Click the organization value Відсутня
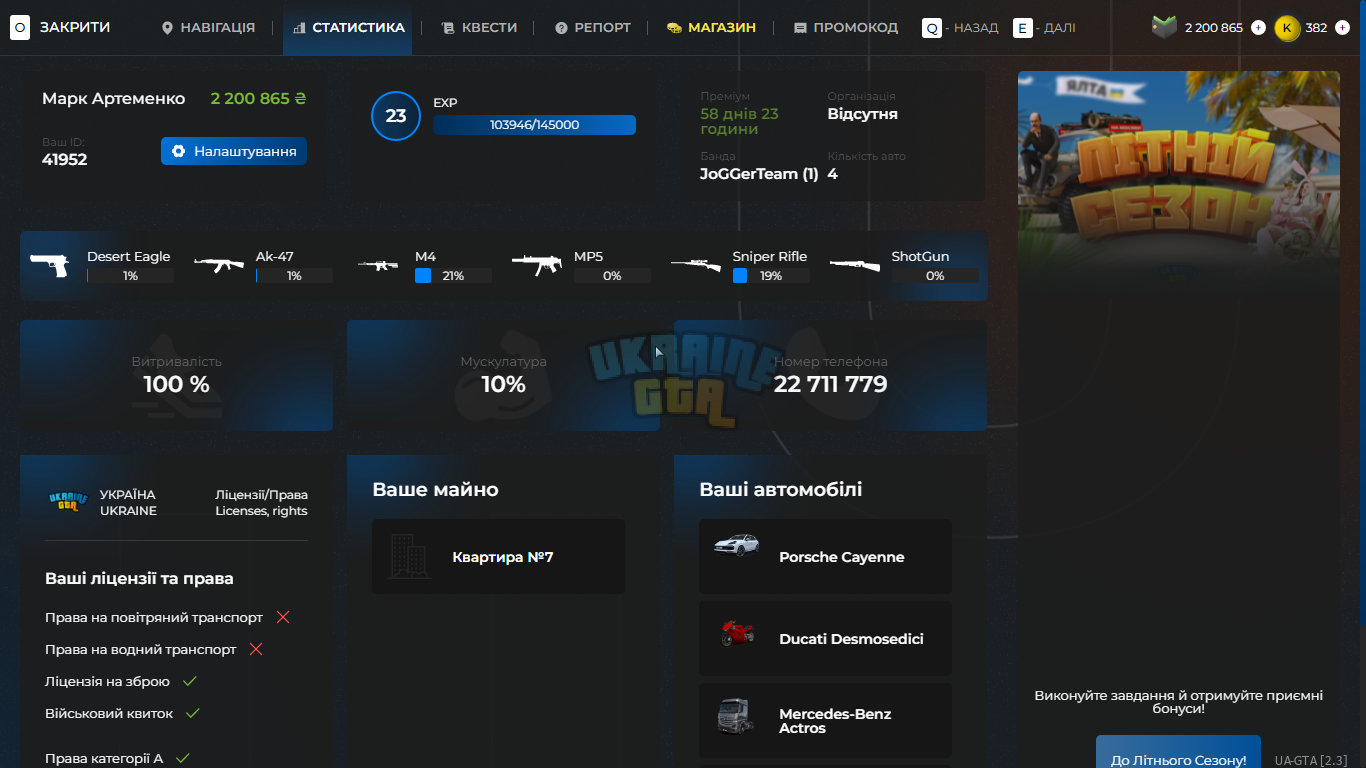 point(862,114)
